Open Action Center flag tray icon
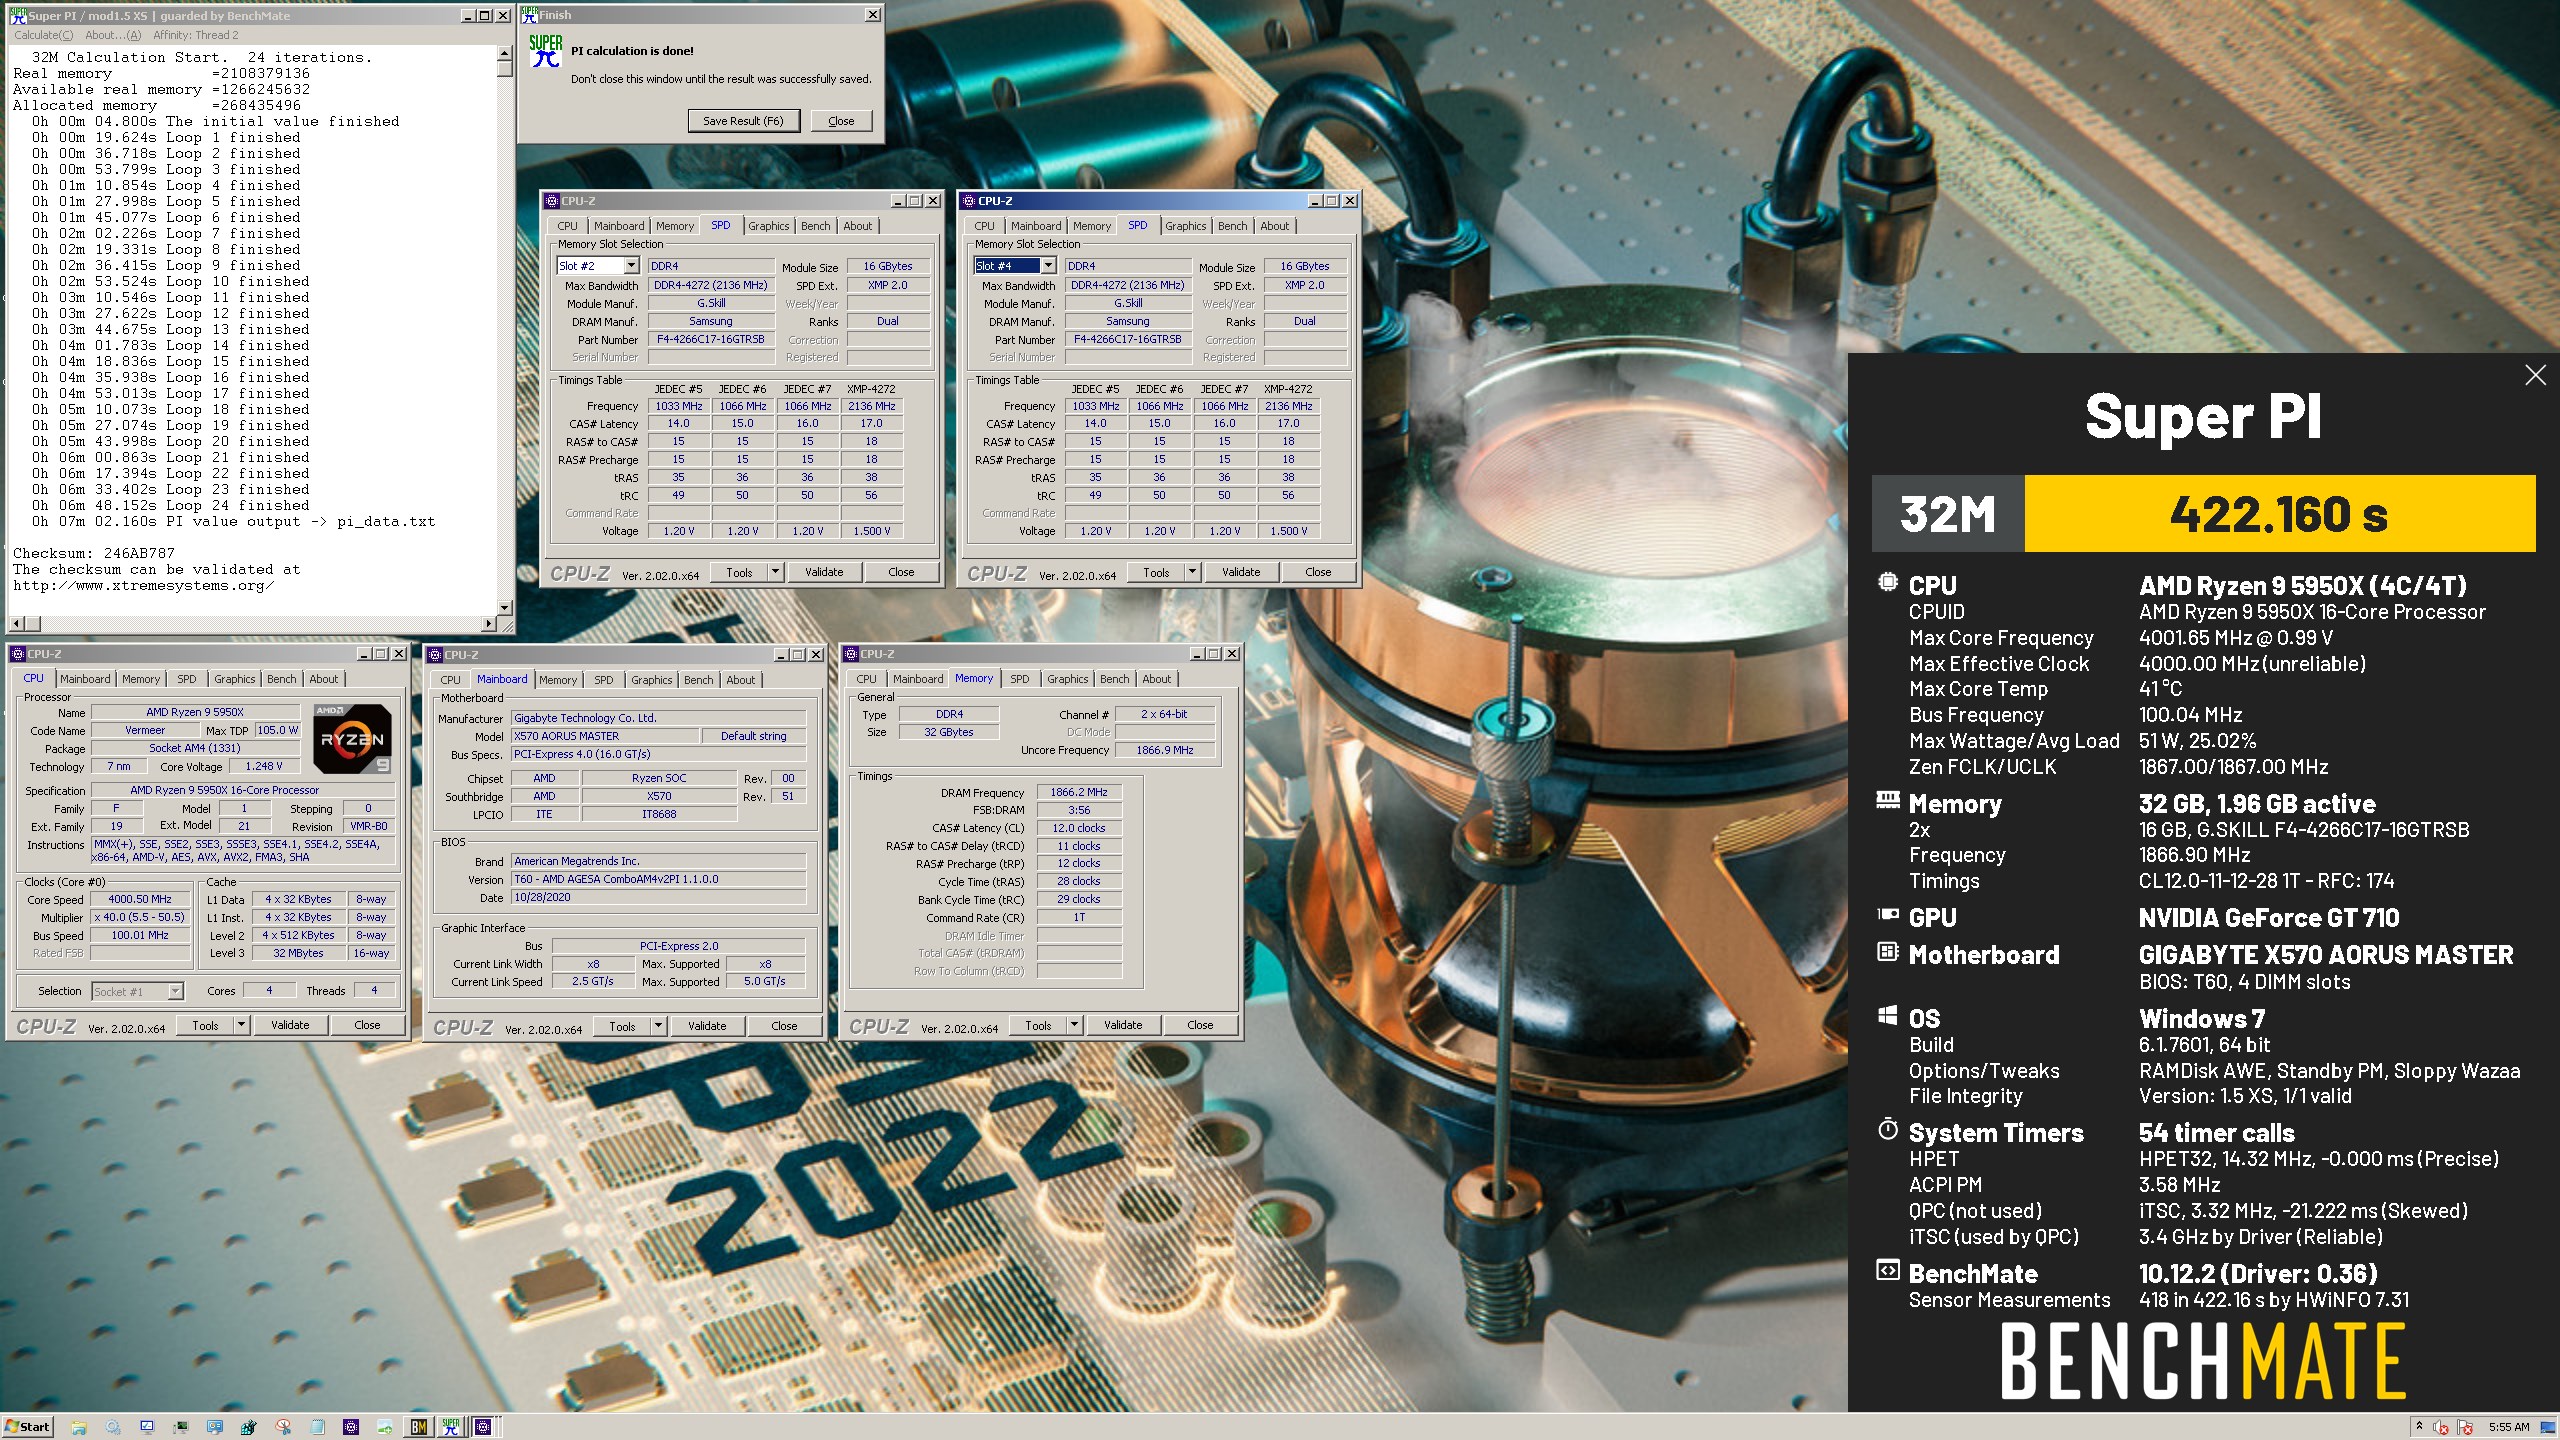Image resolution: width=2560 pixels, height=1440 pixels. [2465, 1427]
